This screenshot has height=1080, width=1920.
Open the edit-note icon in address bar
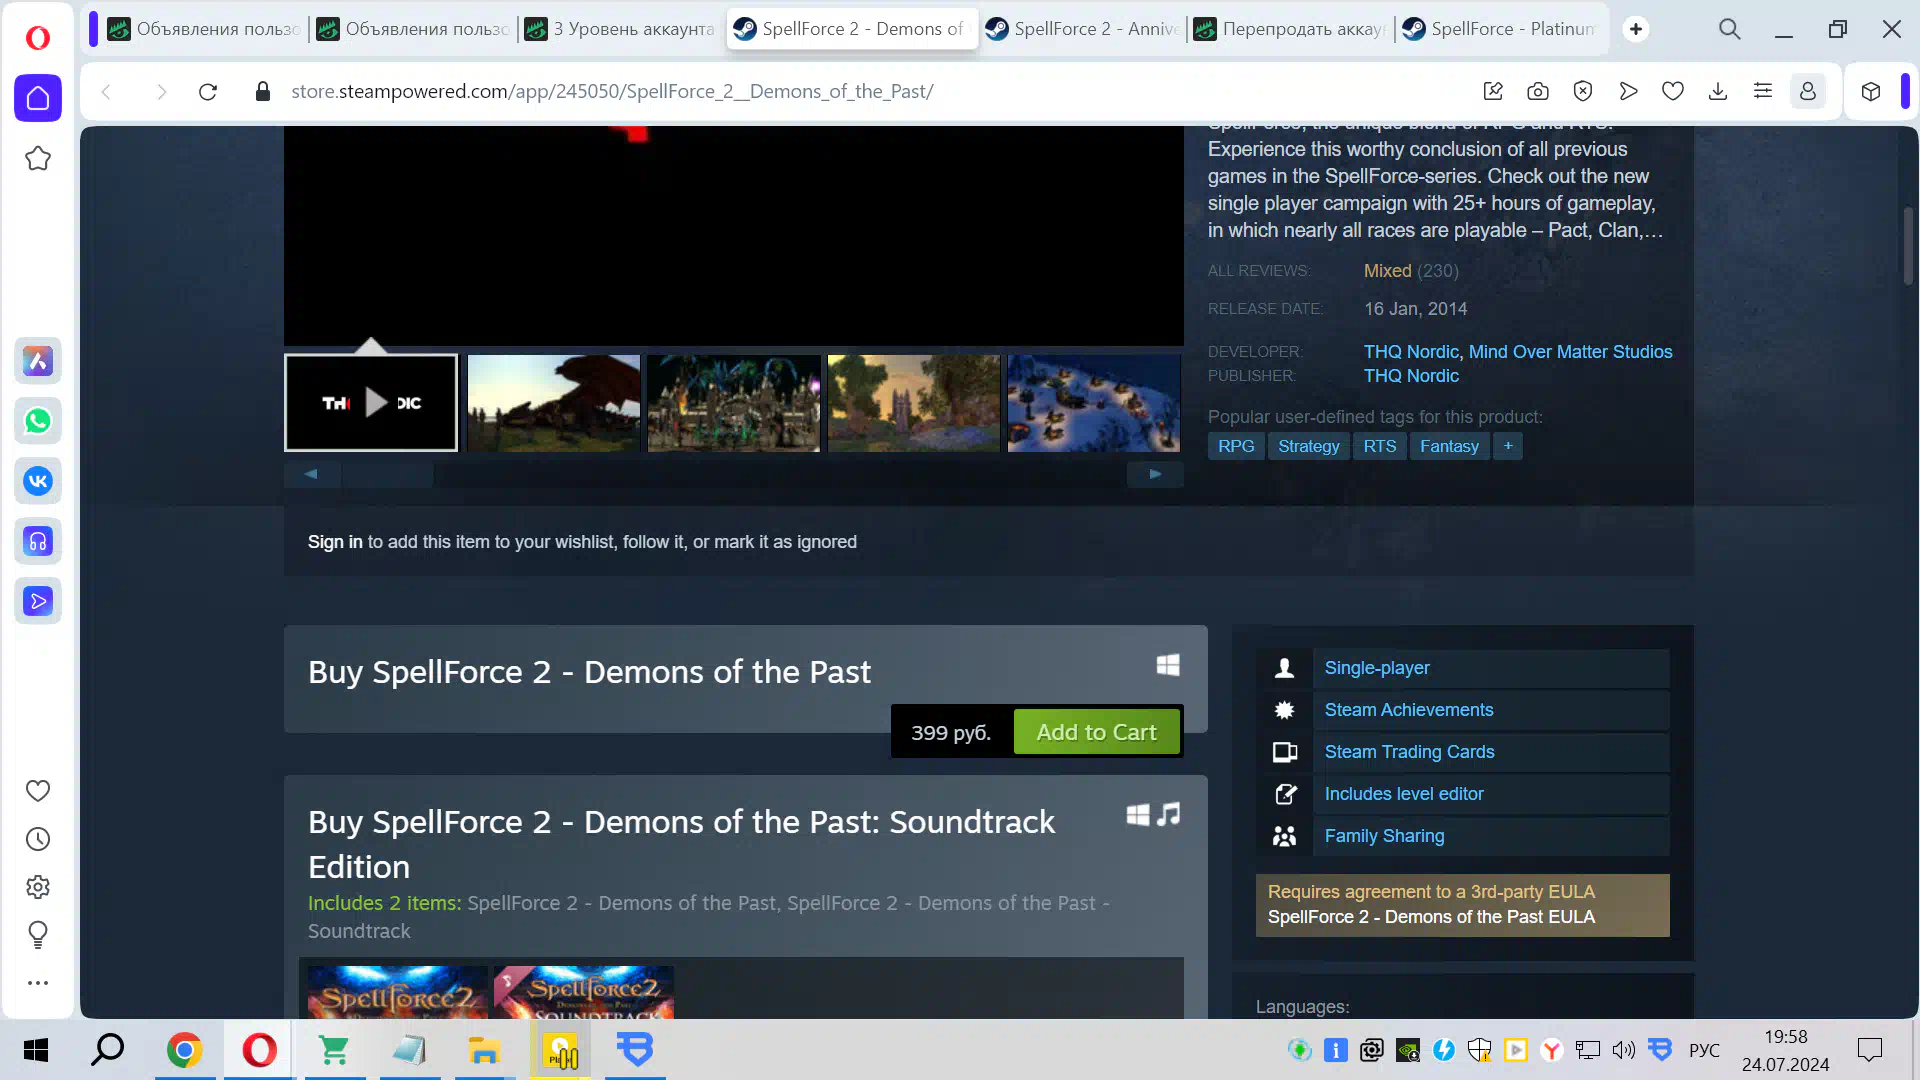tap(1493, 92)
